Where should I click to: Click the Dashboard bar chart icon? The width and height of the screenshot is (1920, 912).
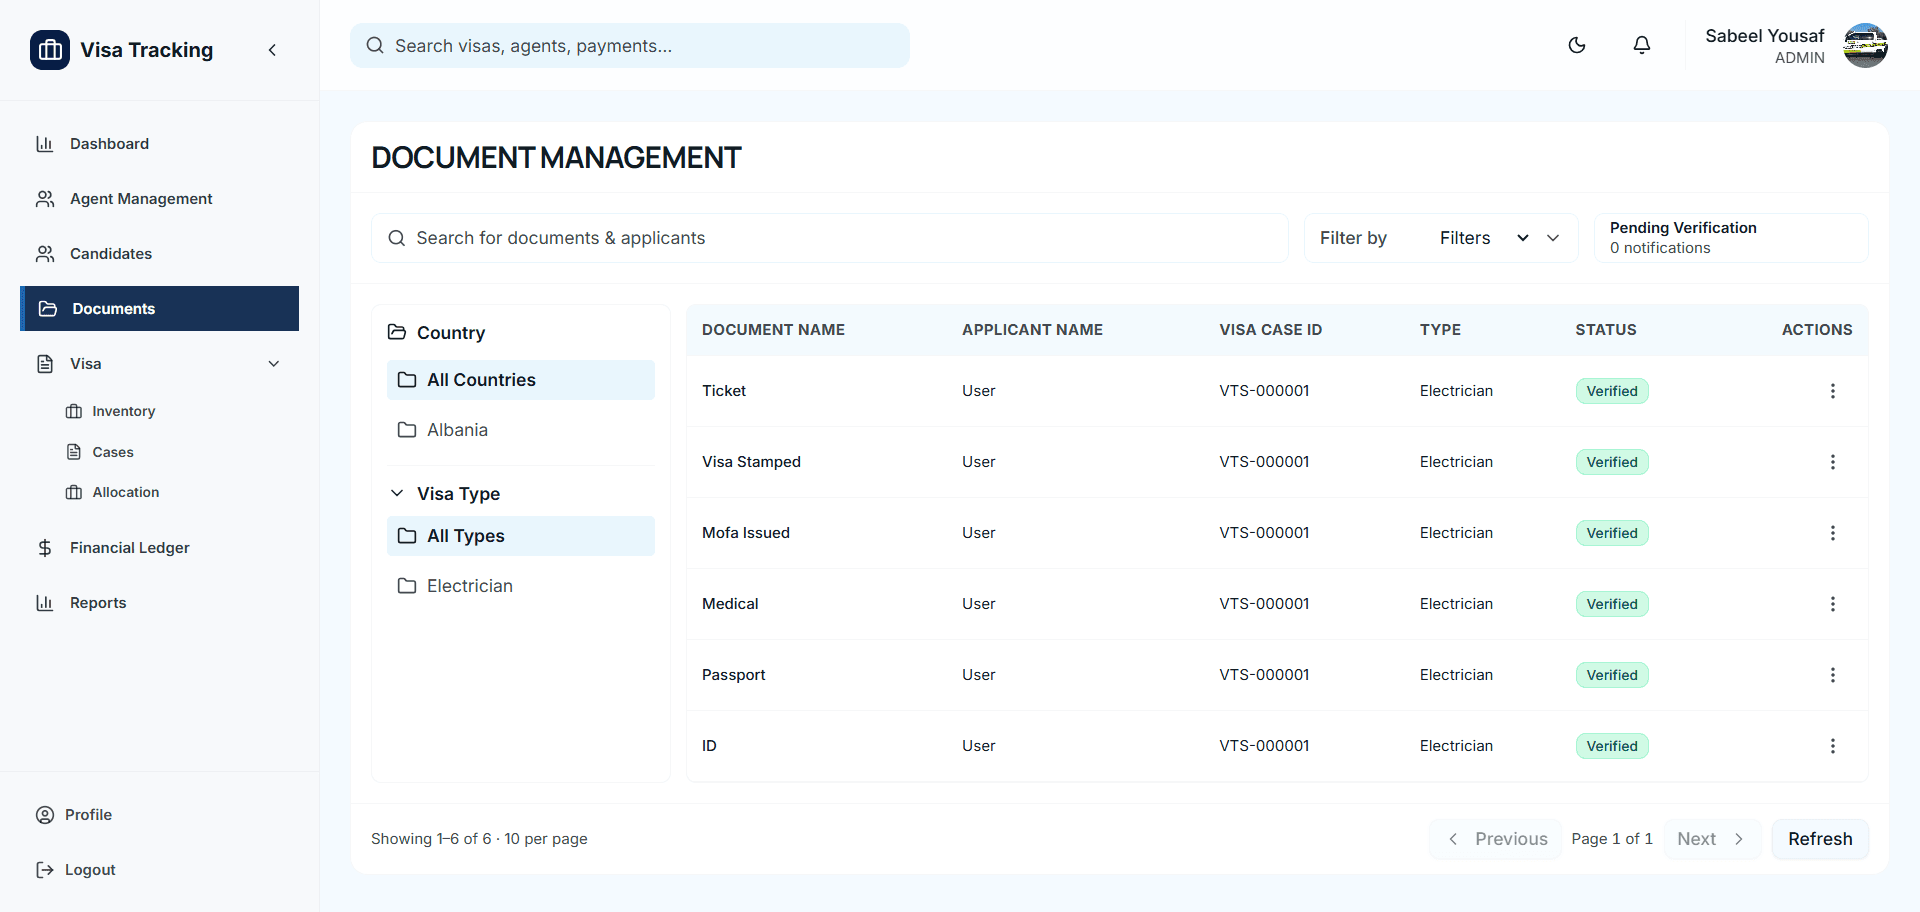45,144
